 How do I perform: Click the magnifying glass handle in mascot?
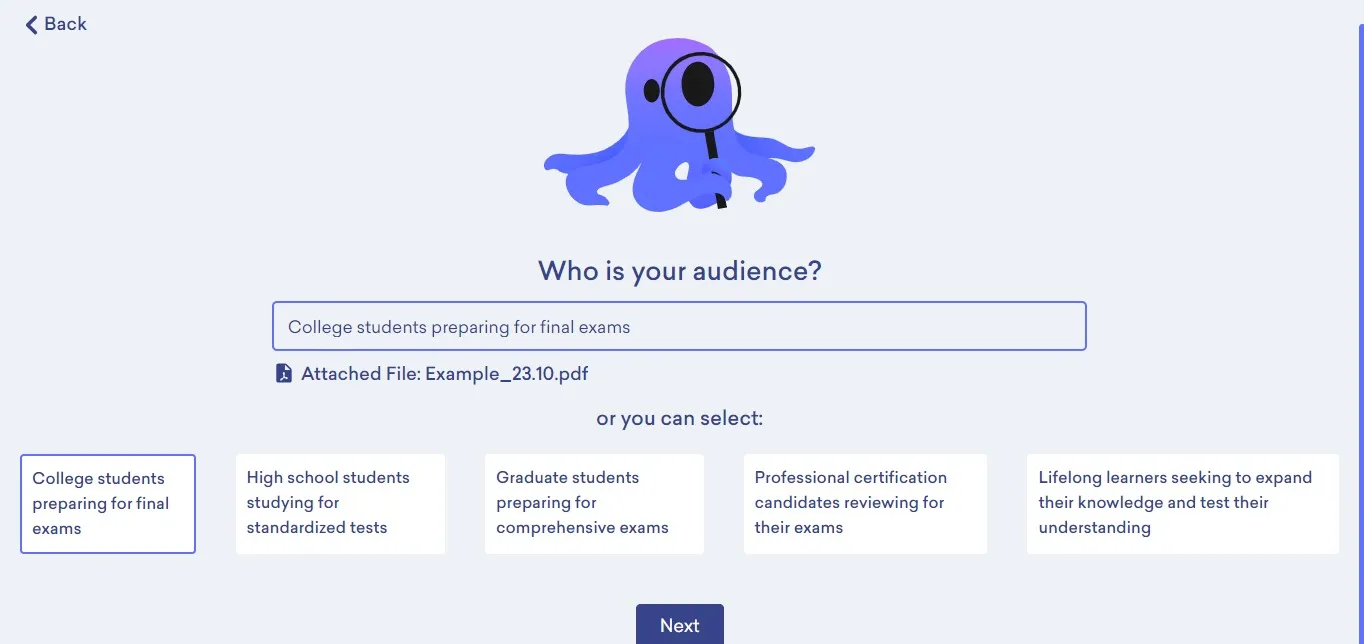click(x=716, y=168)
